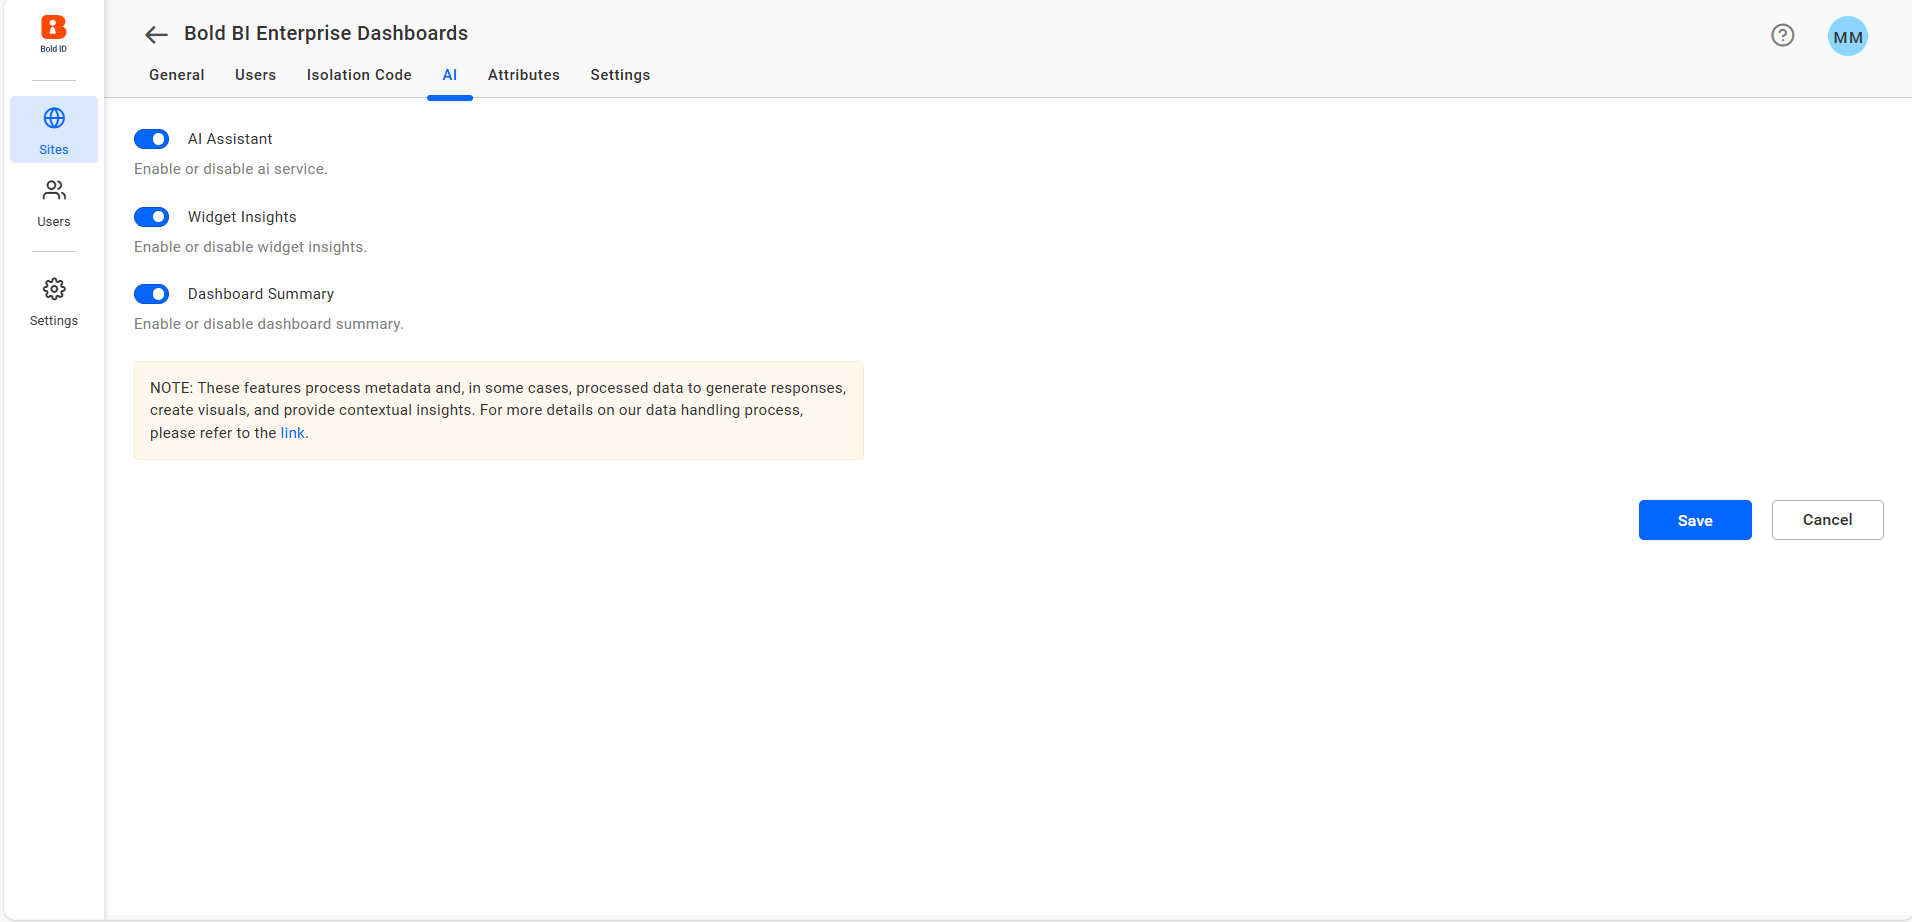Toggle the Dashboard Summary switch

(x=152, y=294)
